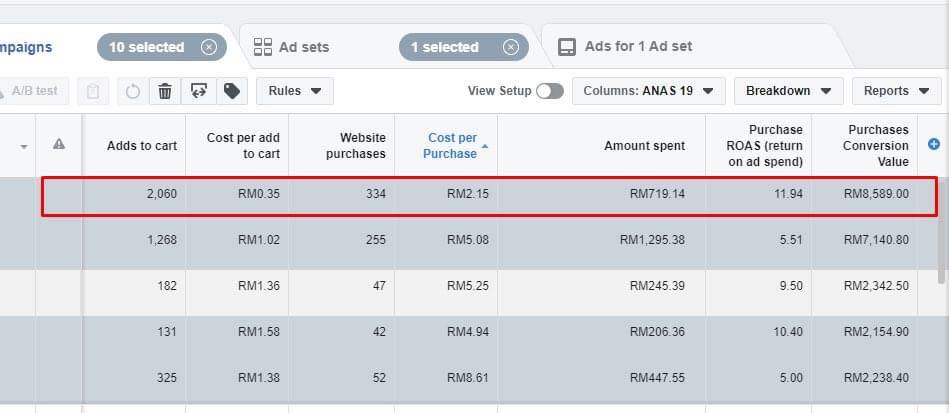Sort by the Amount spent column header

pyautogui.click(x=644, y=145)
